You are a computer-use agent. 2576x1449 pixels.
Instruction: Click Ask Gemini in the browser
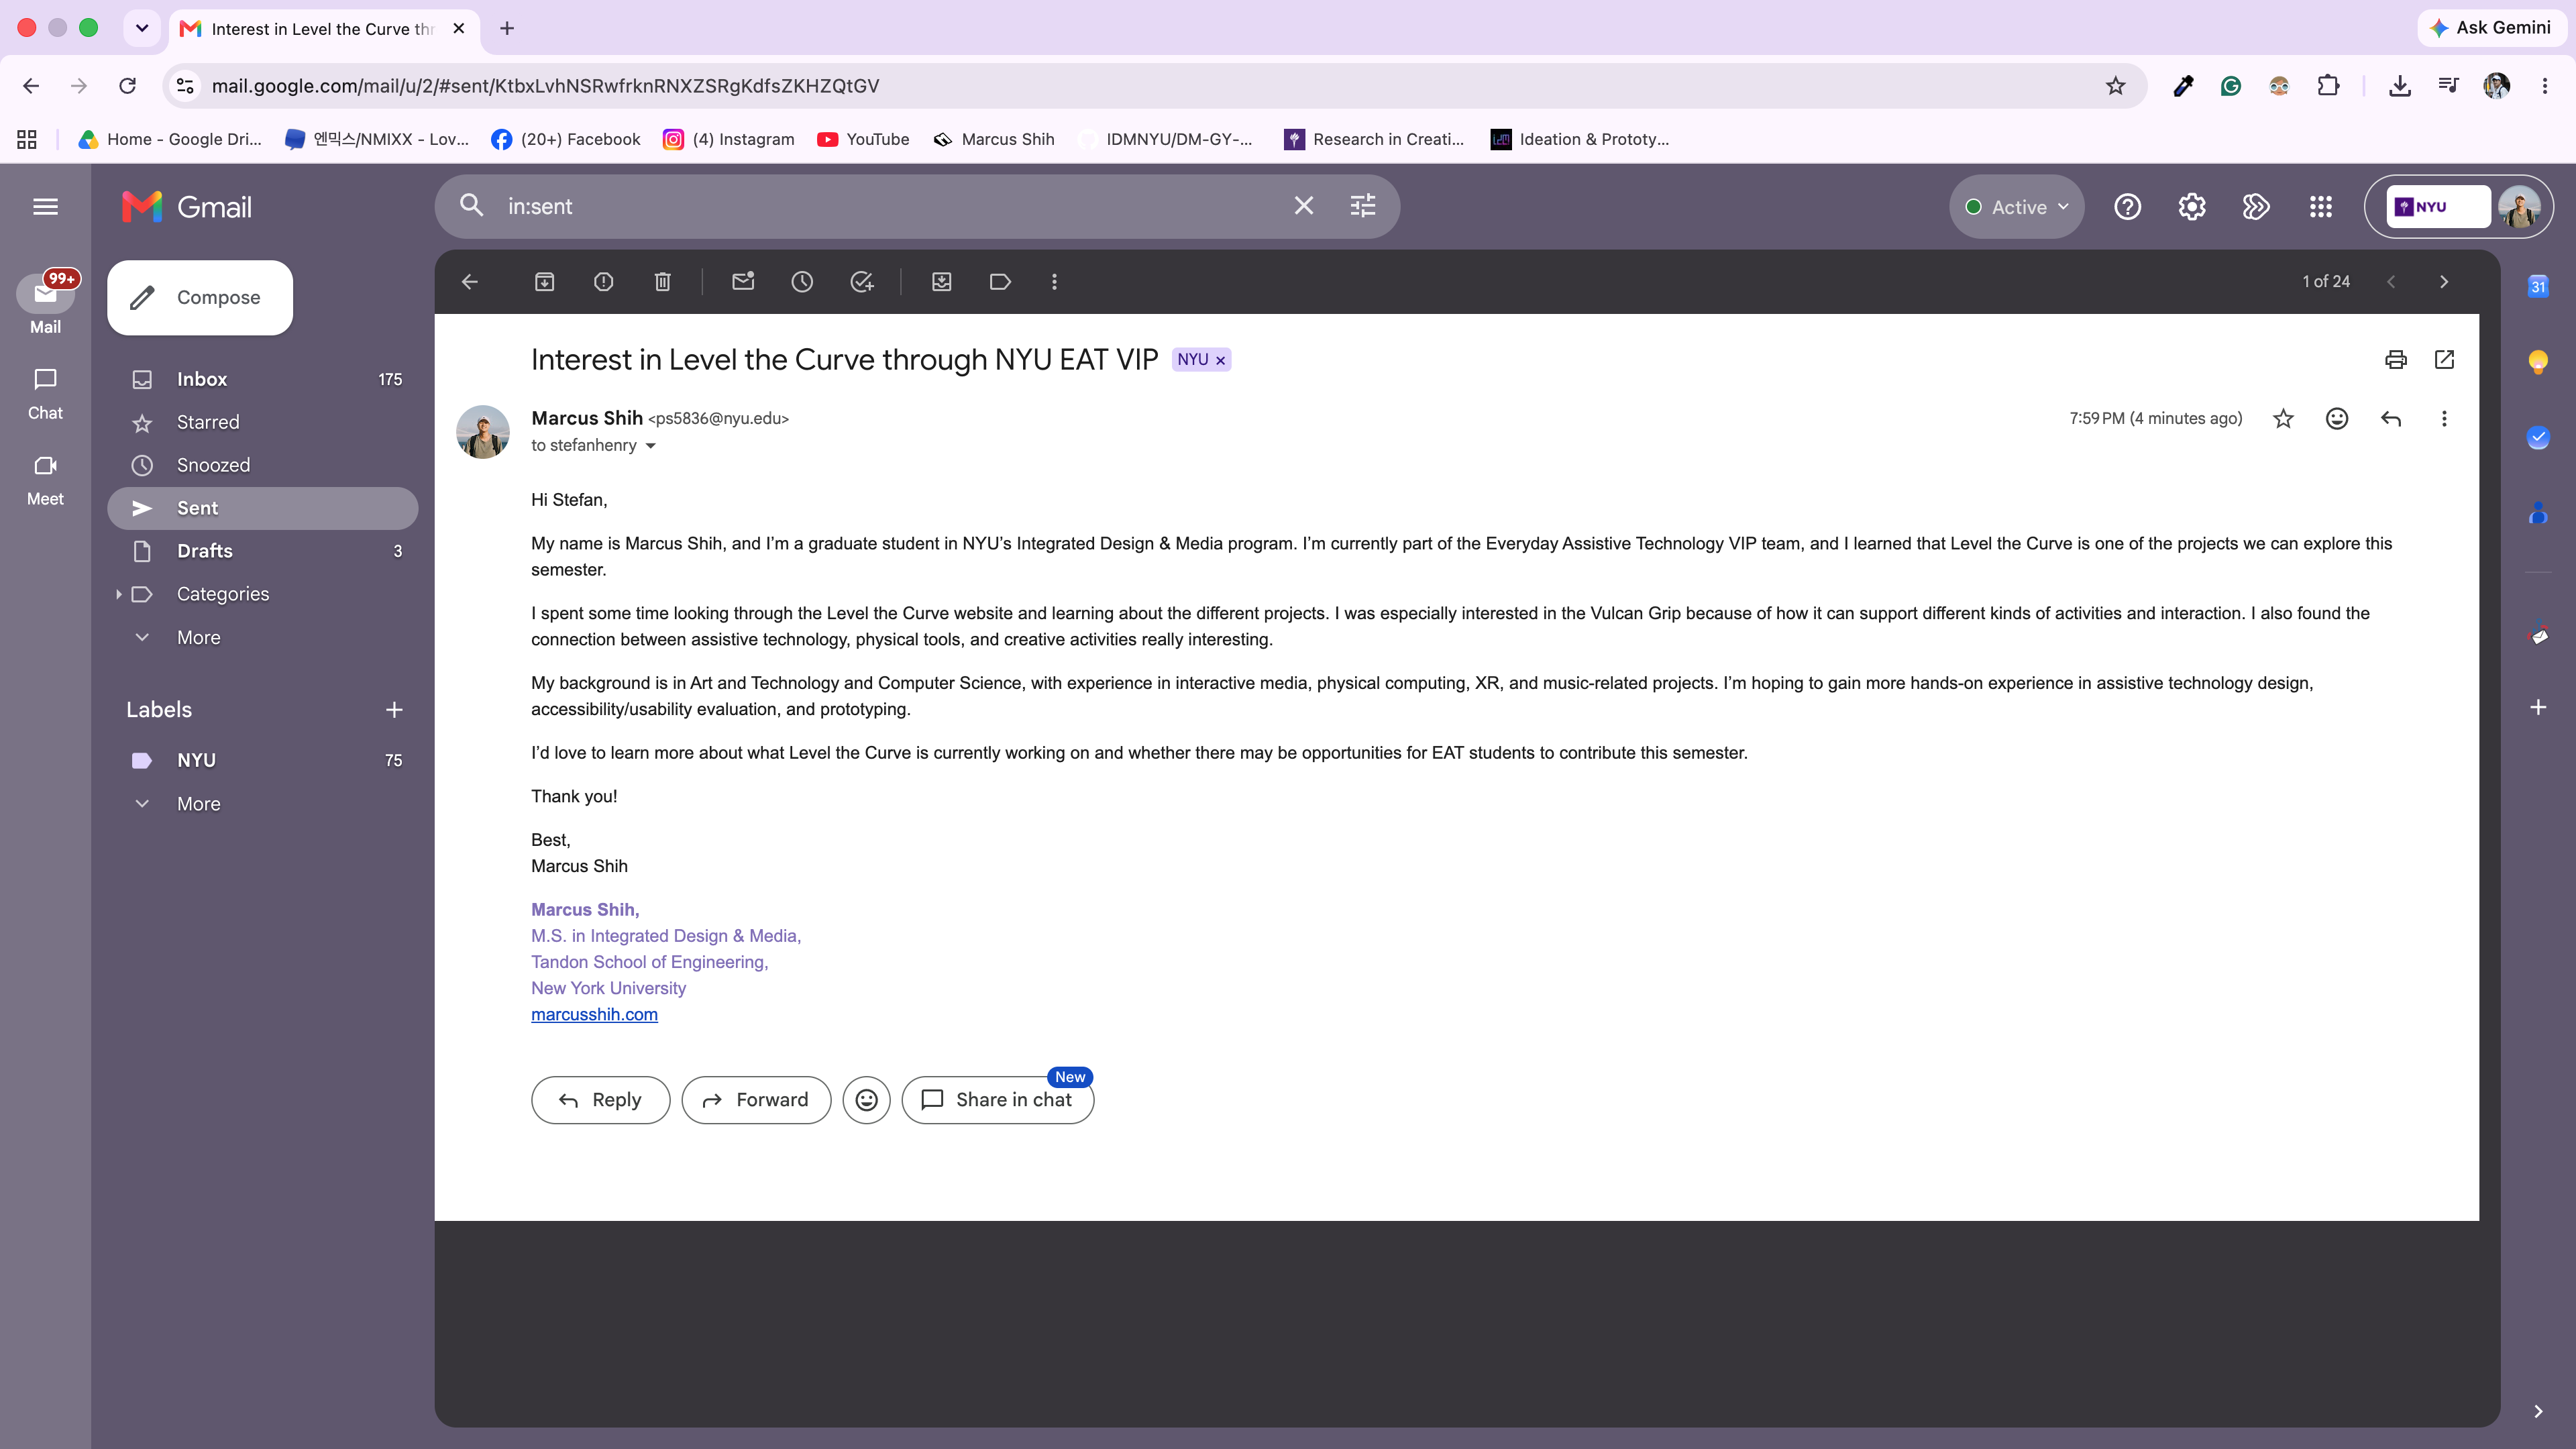point(2491,28)
